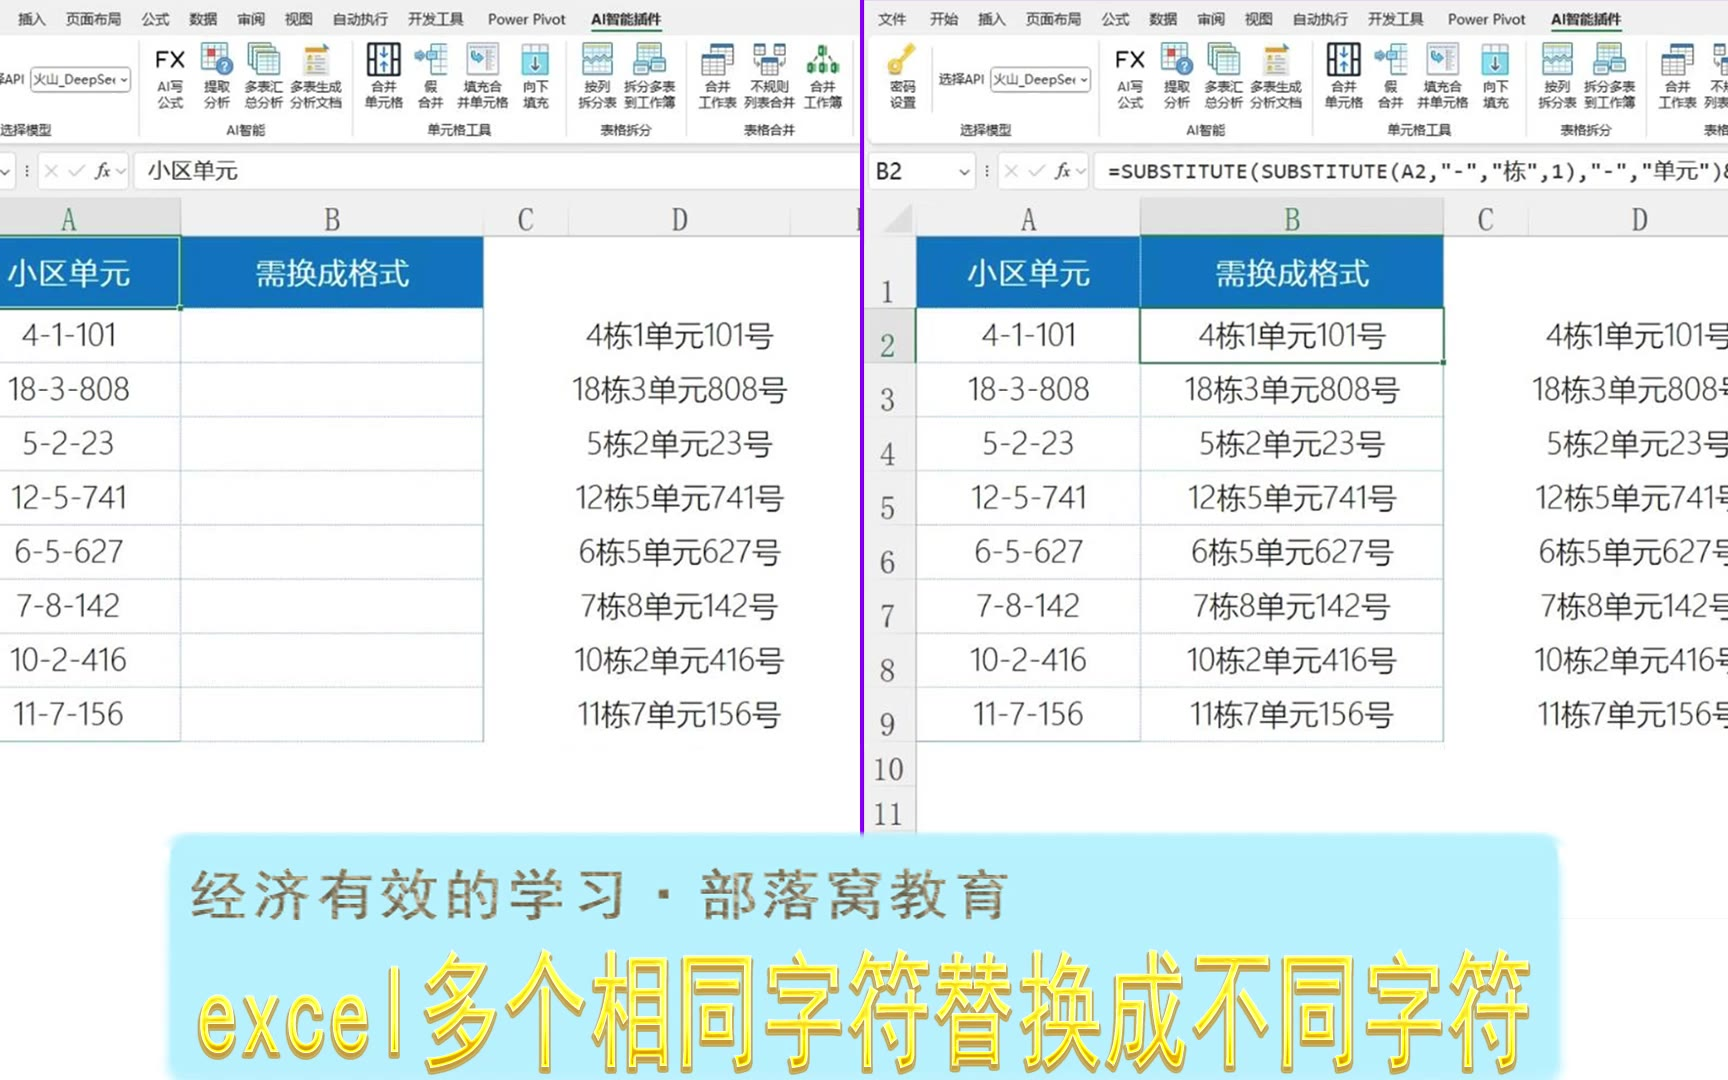Screen dimensions: 1728x1080
Task: Open 不规则列表合并 in left window
Action: coord(769,76)
